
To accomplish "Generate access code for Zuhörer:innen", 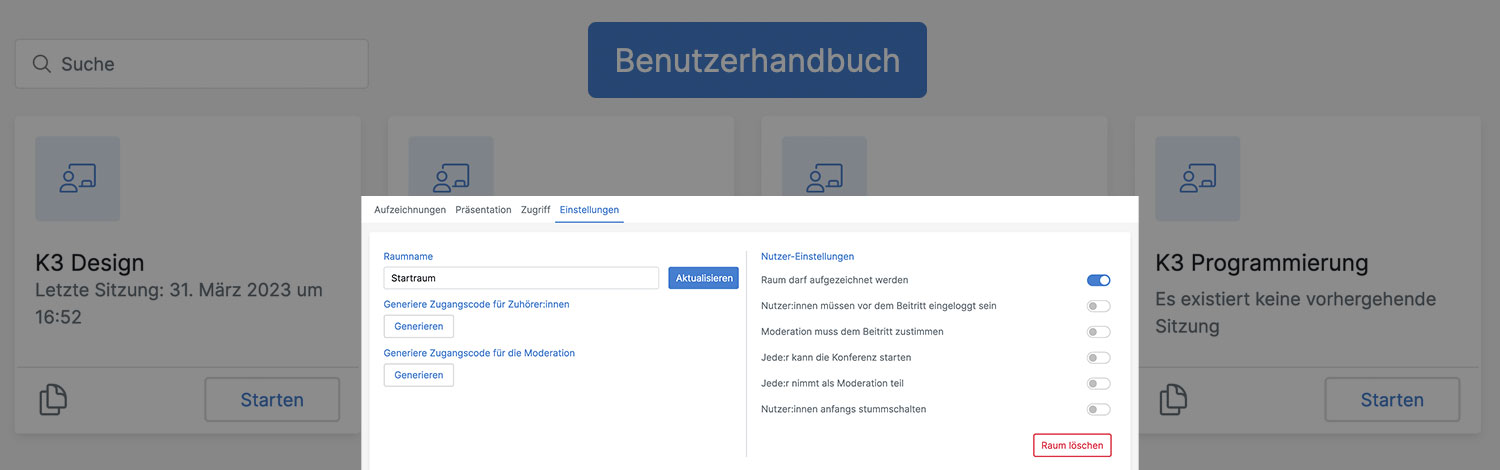I will tap(418, 327).
